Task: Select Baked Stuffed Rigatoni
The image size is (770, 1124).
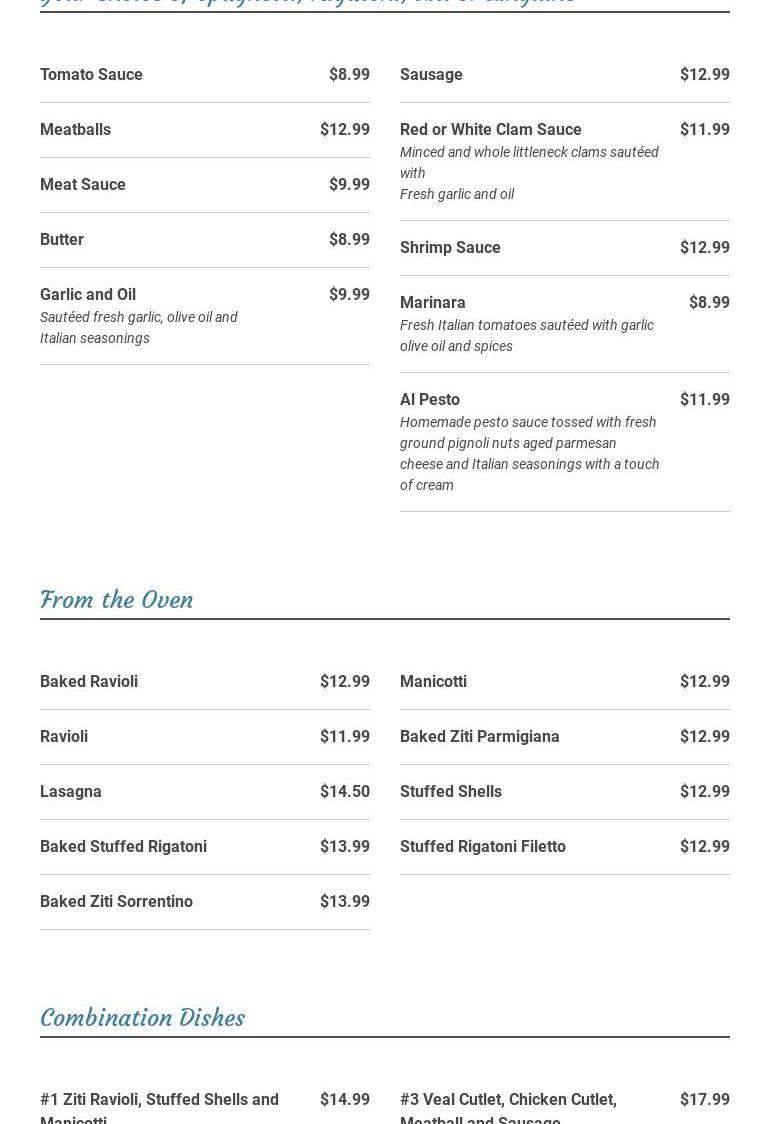Action: [x=123, y=847]
